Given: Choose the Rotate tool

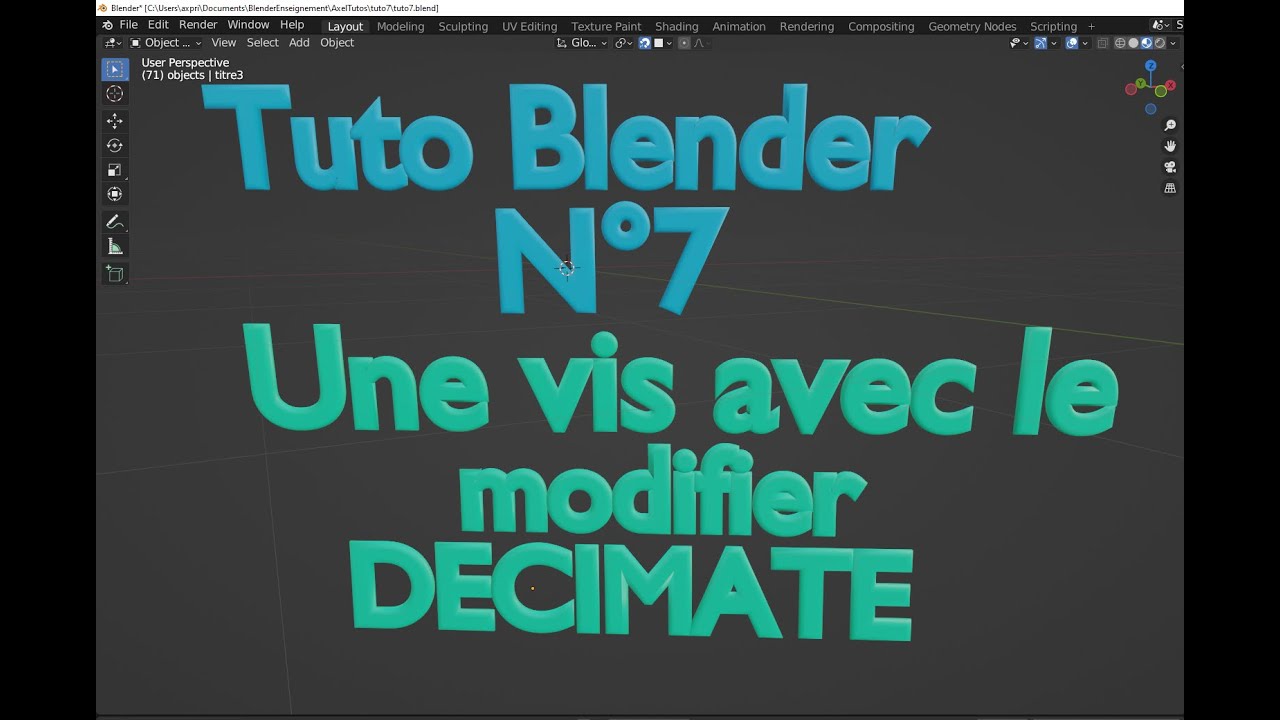Looking at the screenshot, I should (115, 146).
